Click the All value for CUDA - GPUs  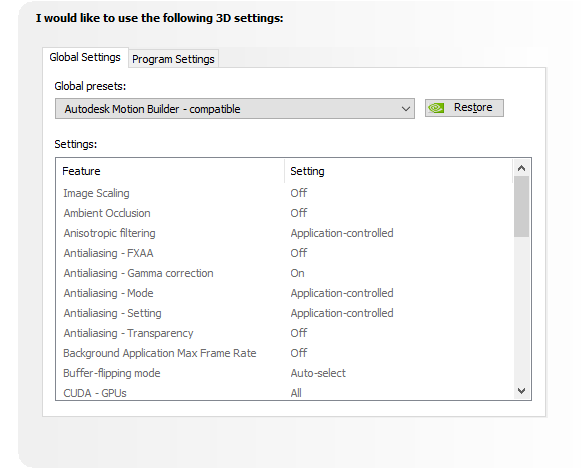point(296,393)
